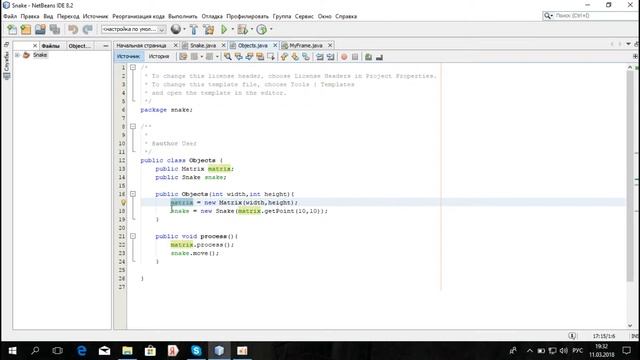The image size is (640, 360).
Task: Click the Comment code icon
Action: [x=368, y=57]
